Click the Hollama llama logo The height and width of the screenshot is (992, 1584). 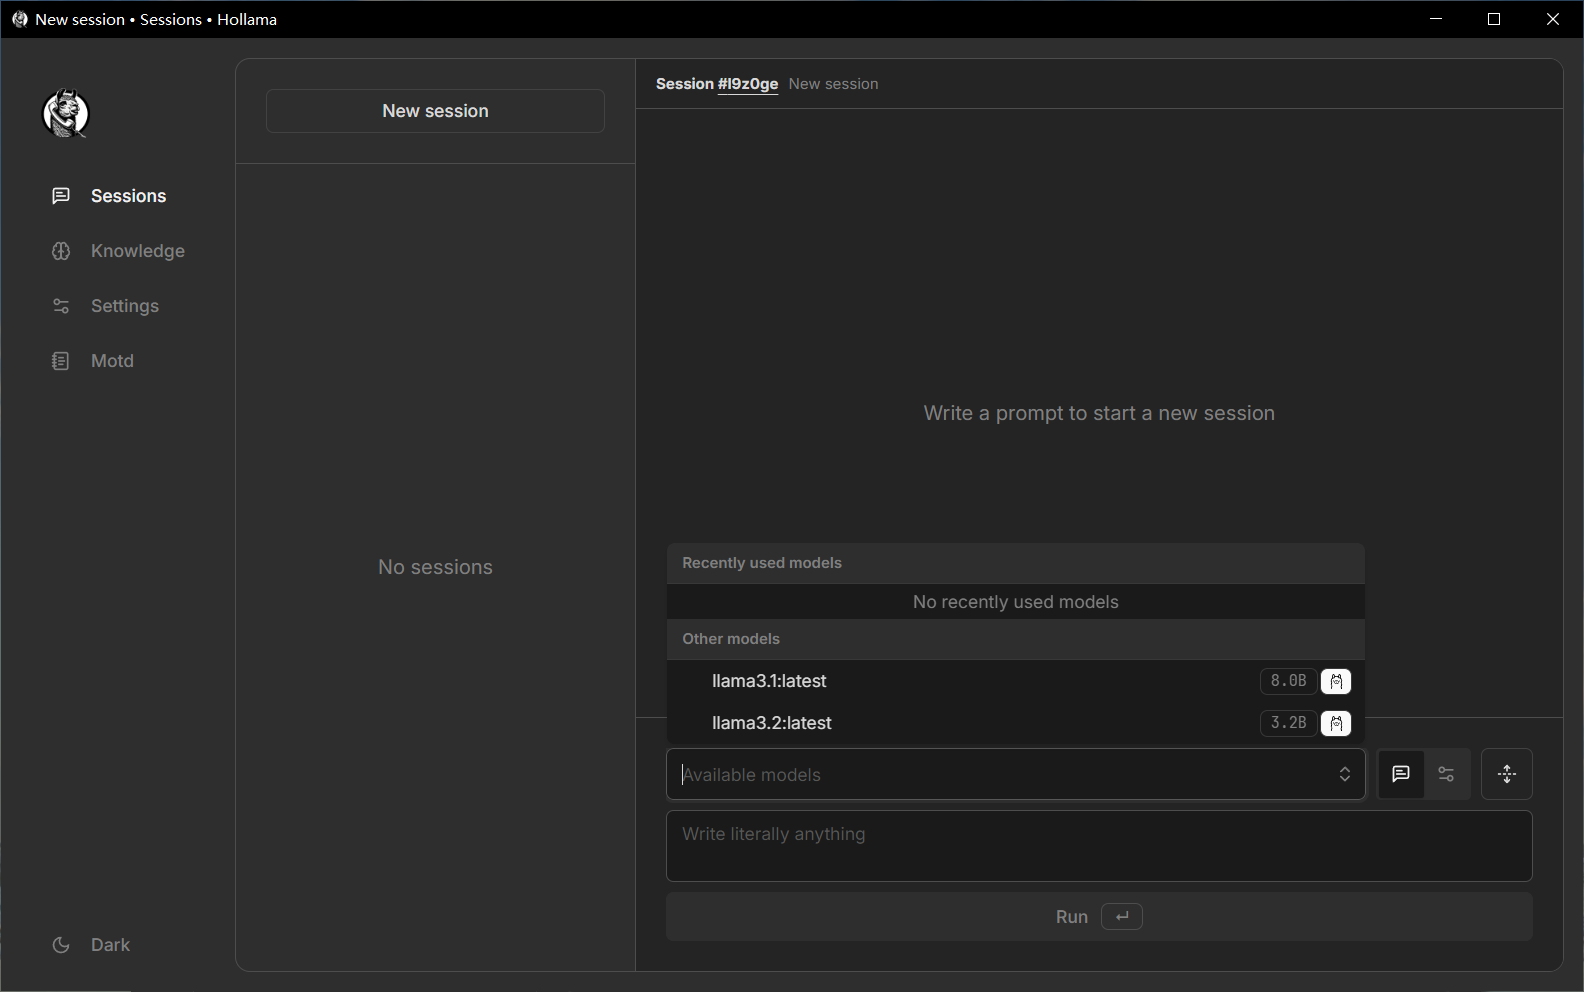coord(66,114)
